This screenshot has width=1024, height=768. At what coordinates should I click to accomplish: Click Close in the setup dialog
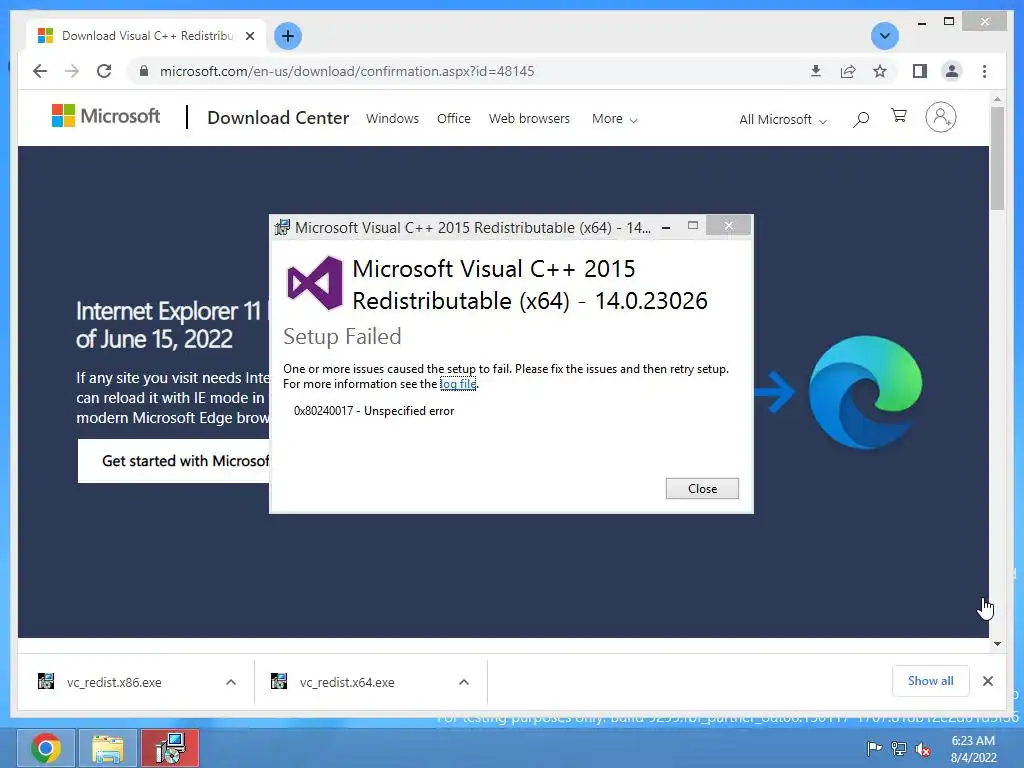point(702,488)
